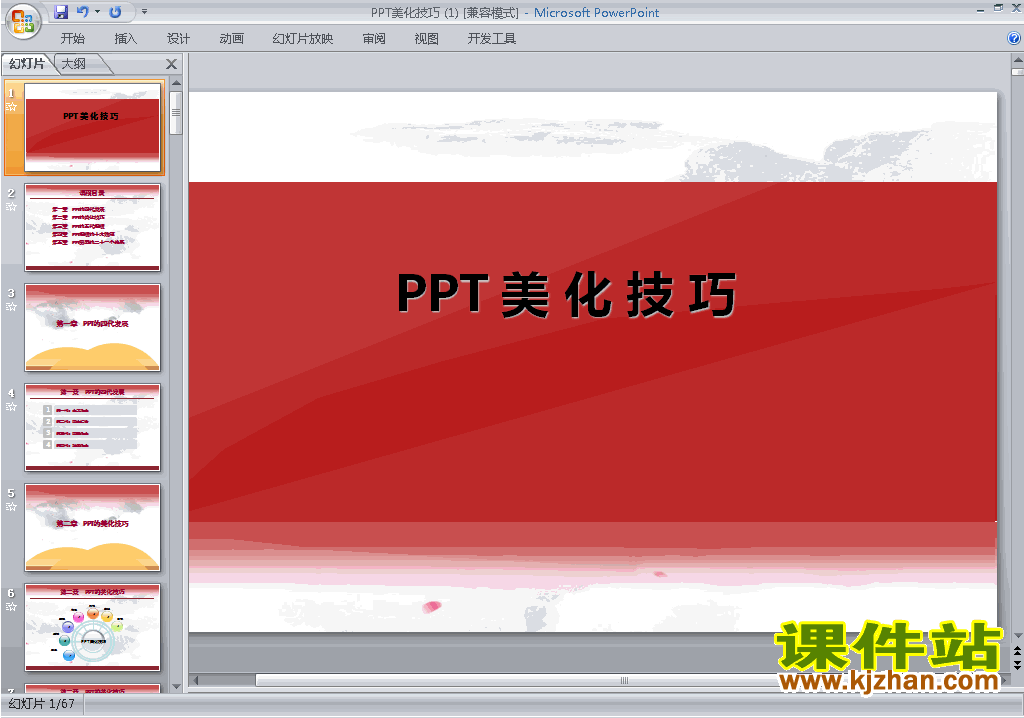
Task: Click the thumbnail pane scrollbar thumb
Action: [176, 113]
